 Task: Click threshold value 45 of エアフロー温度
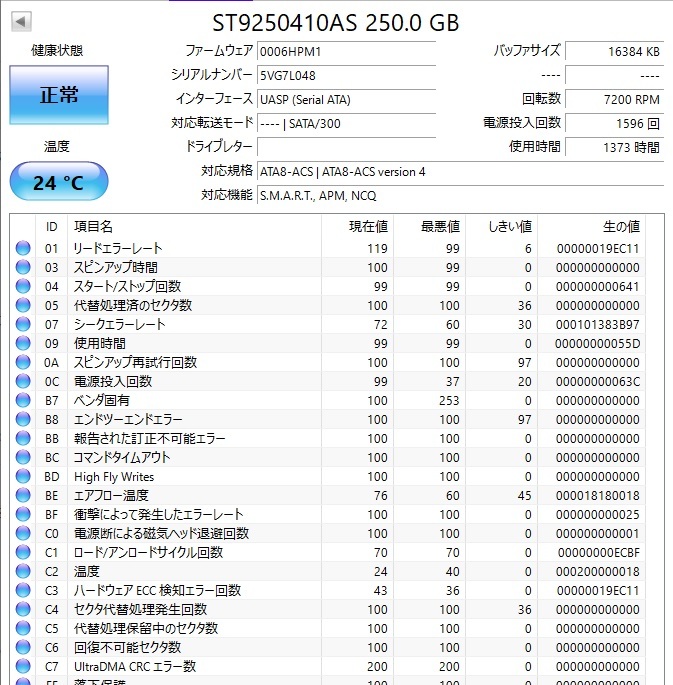click(525, 495)
